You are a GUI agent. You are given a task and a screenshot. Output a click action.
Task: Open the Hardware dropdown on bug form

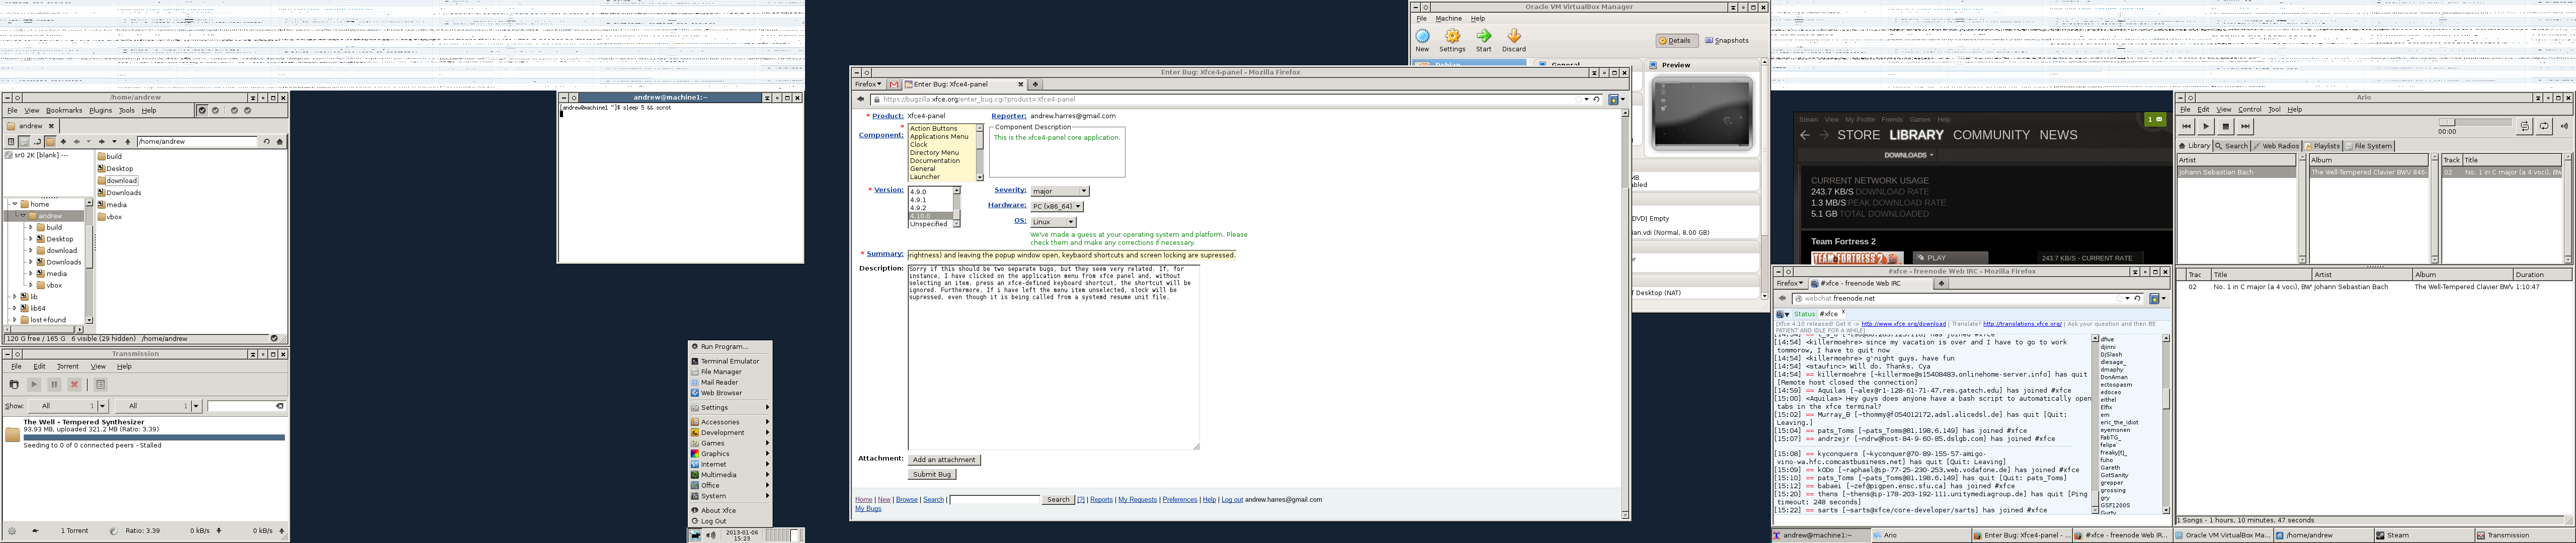(1057, 206)
